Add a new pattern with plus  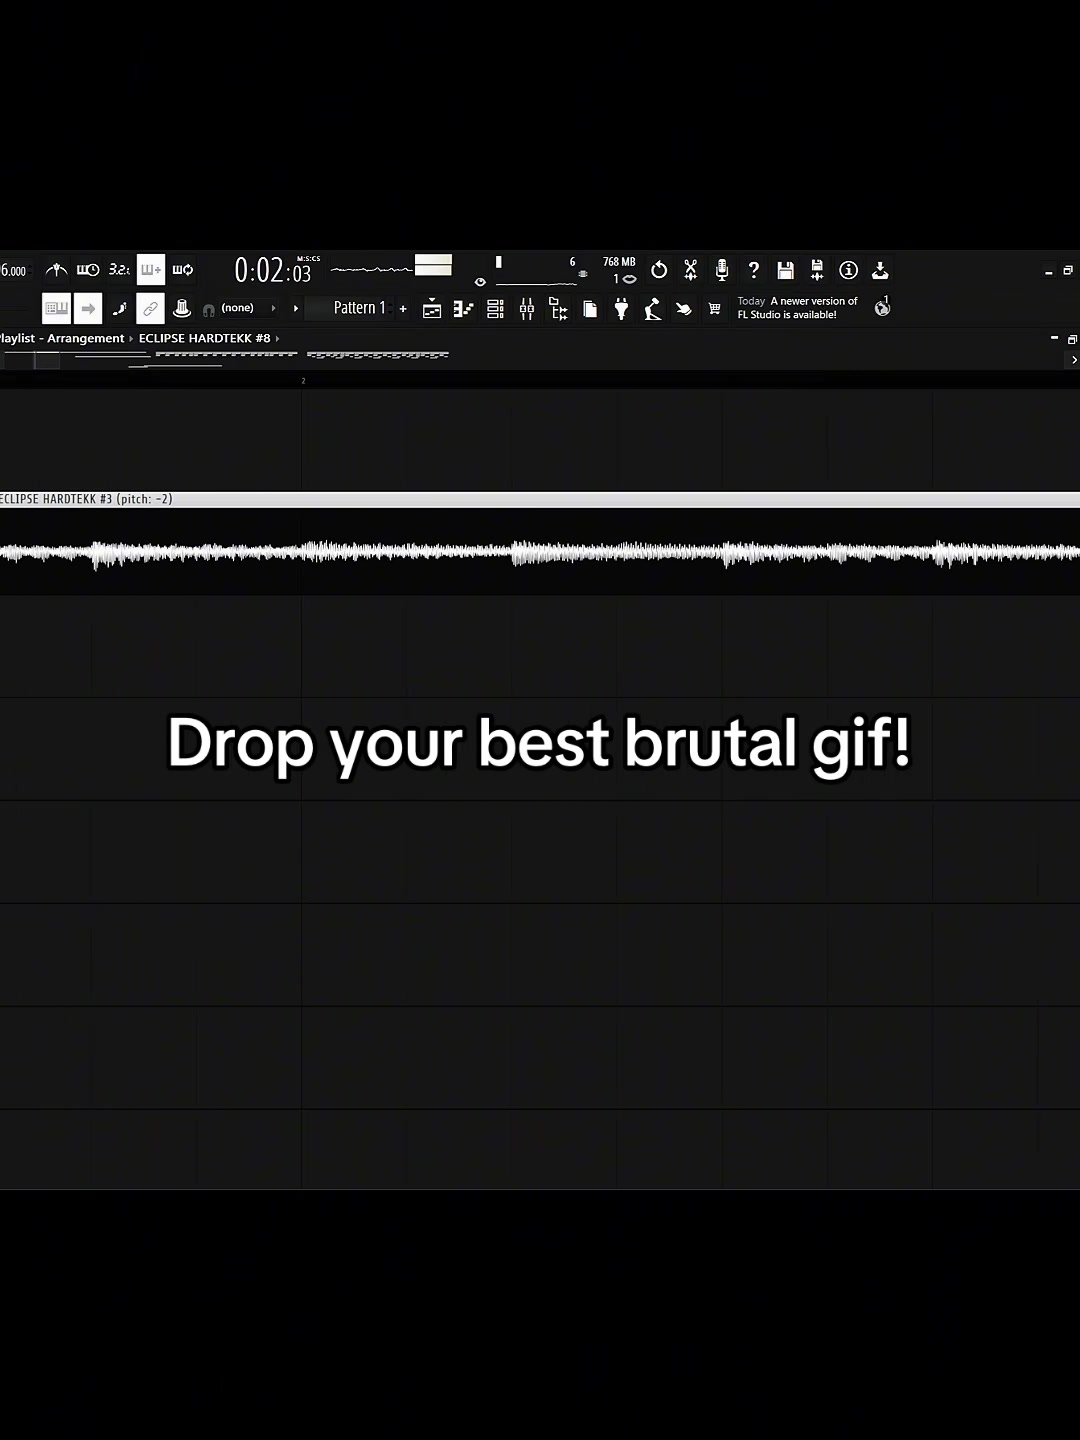(x=403, y=309)
